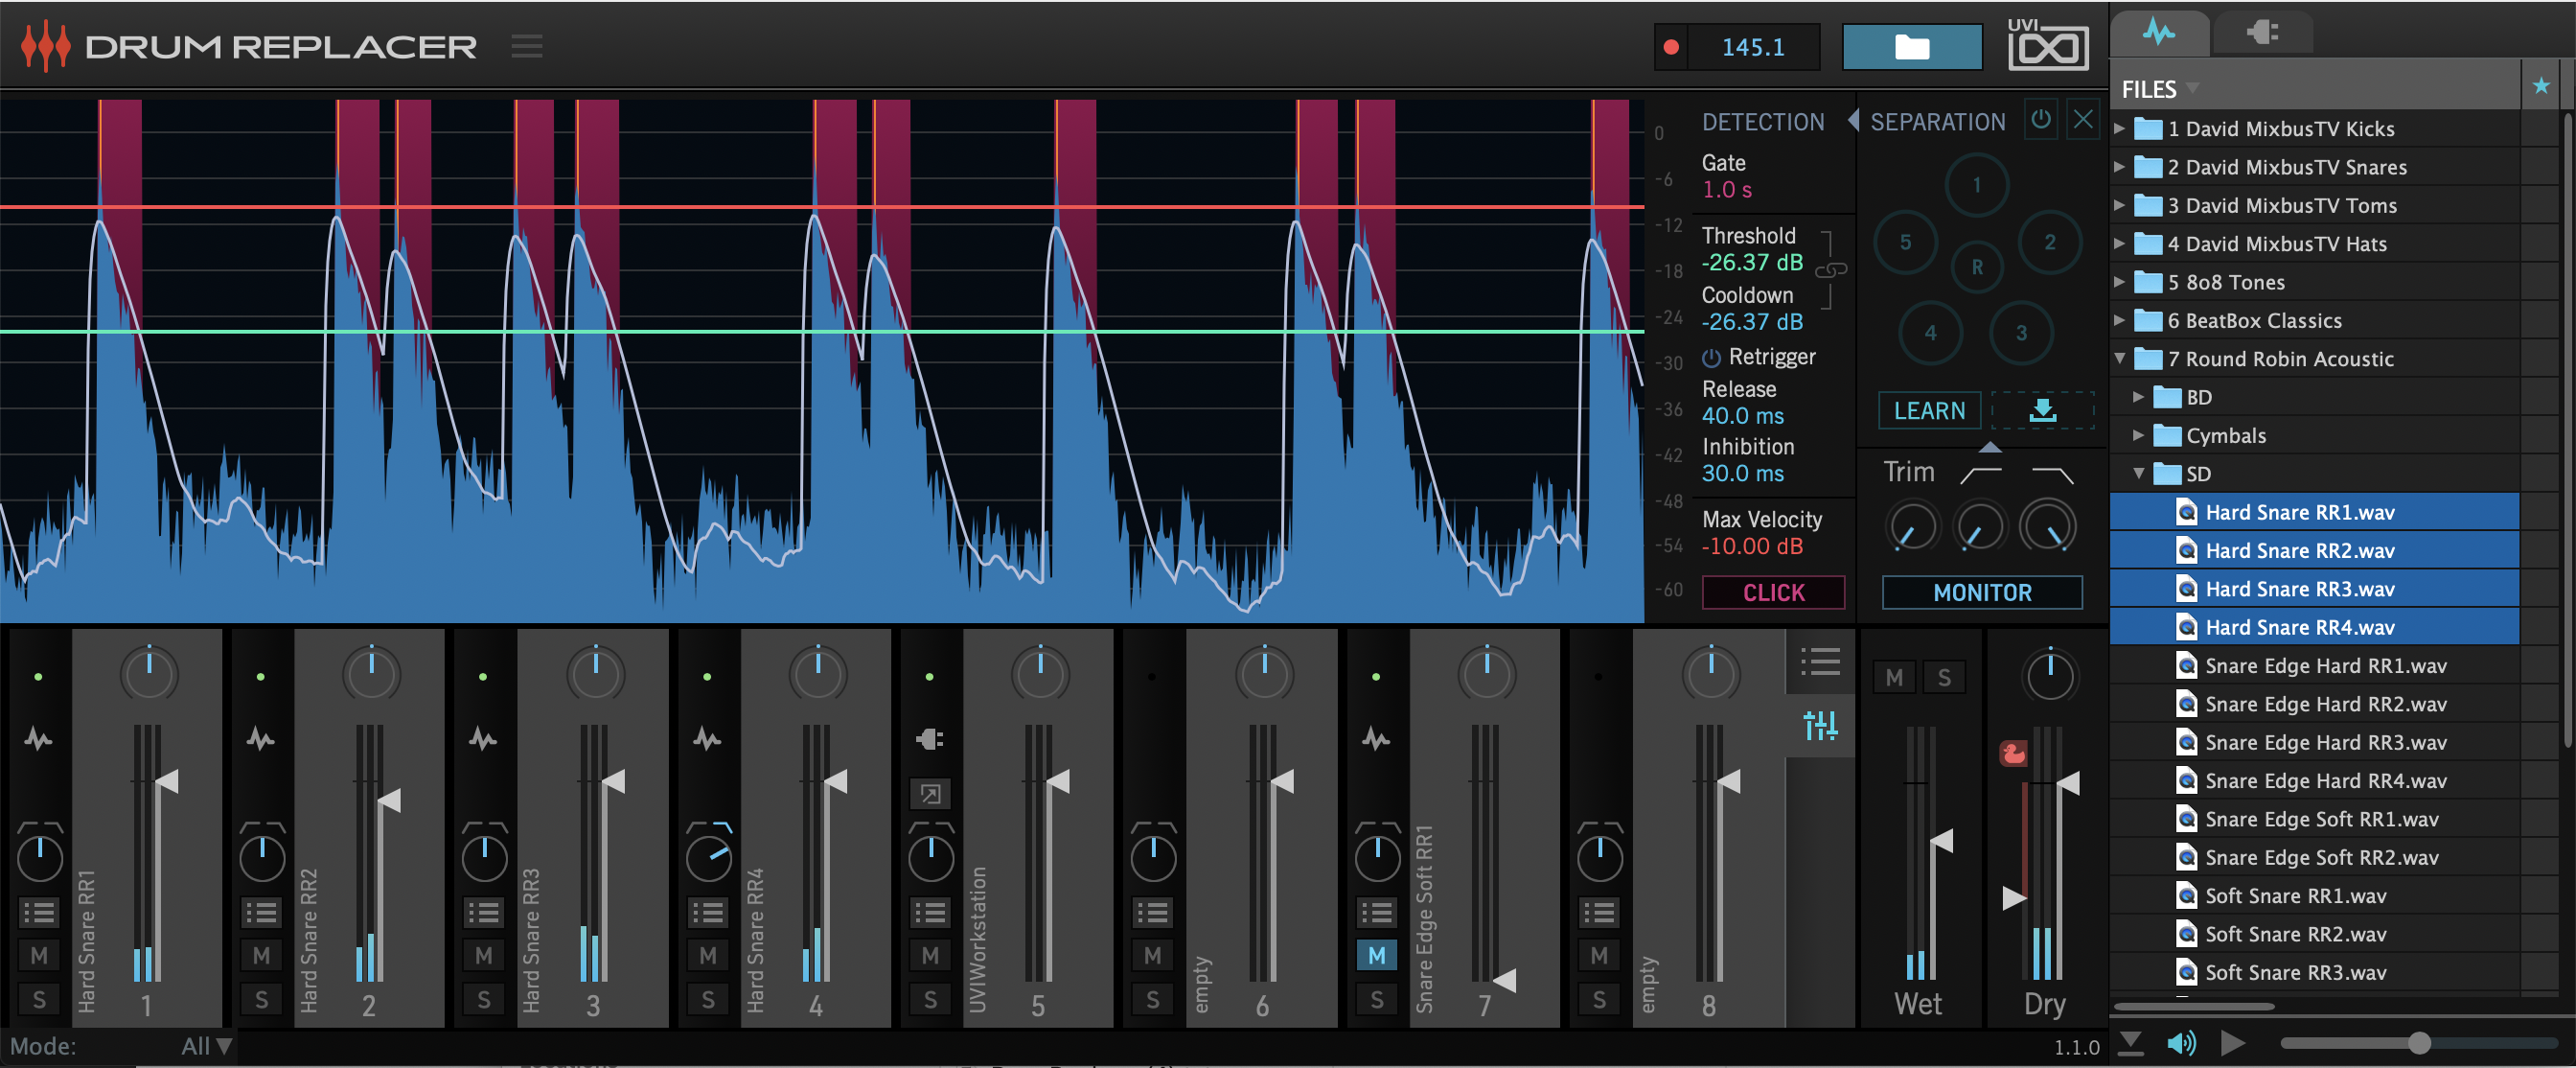Click the LEARN button

1929,411
